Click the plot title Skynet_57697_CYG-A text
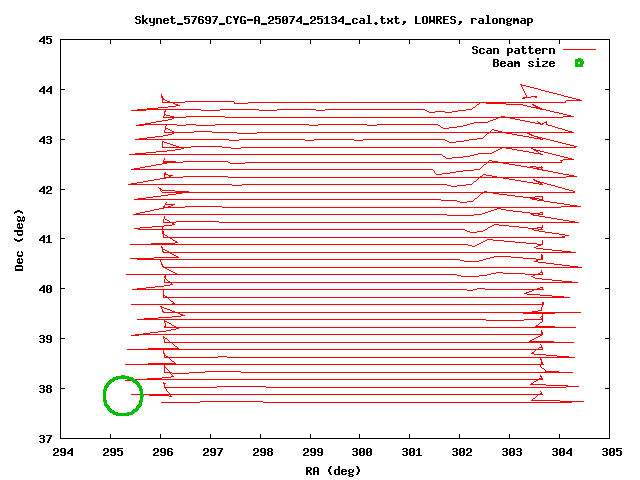The image size is (640, 480). (x=333, y=20)
